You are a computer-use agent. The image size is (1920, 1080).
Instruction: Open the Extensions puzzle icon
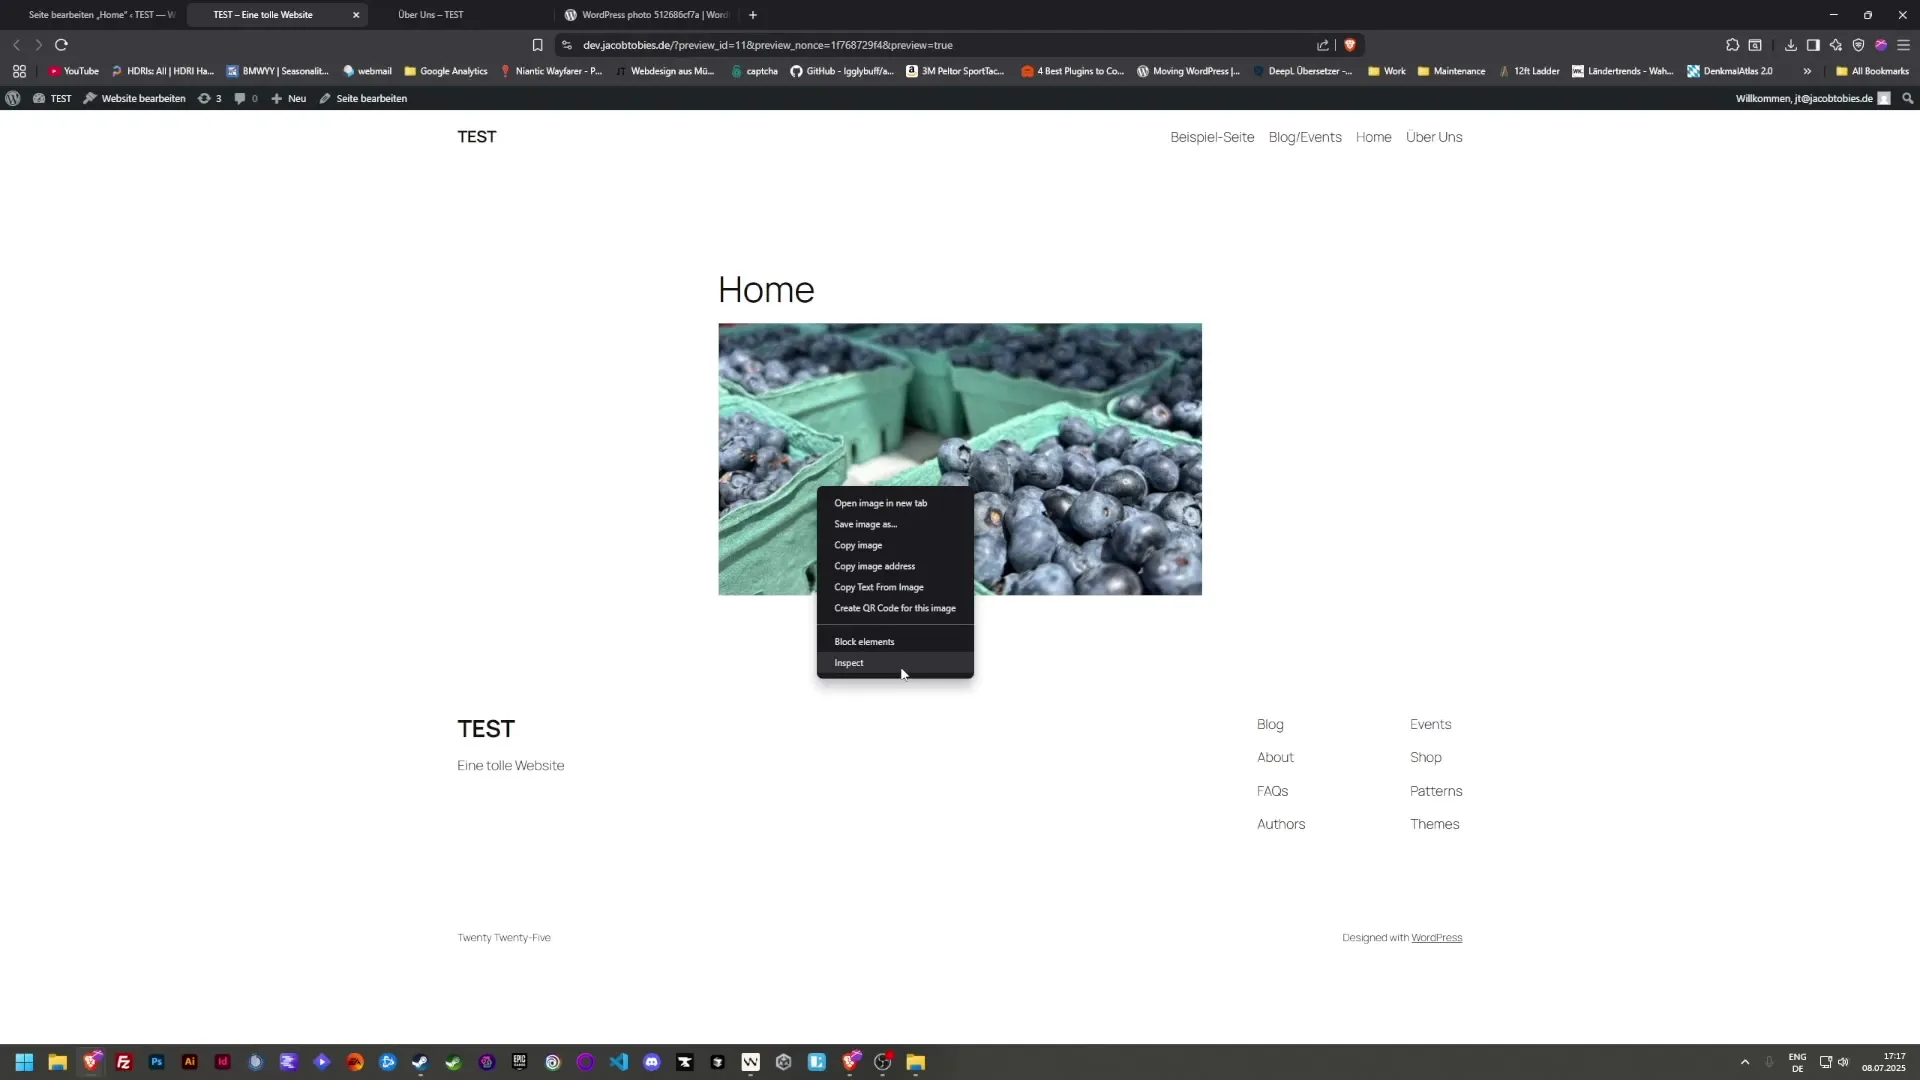pyautogui.click(x=1732, y=45)
